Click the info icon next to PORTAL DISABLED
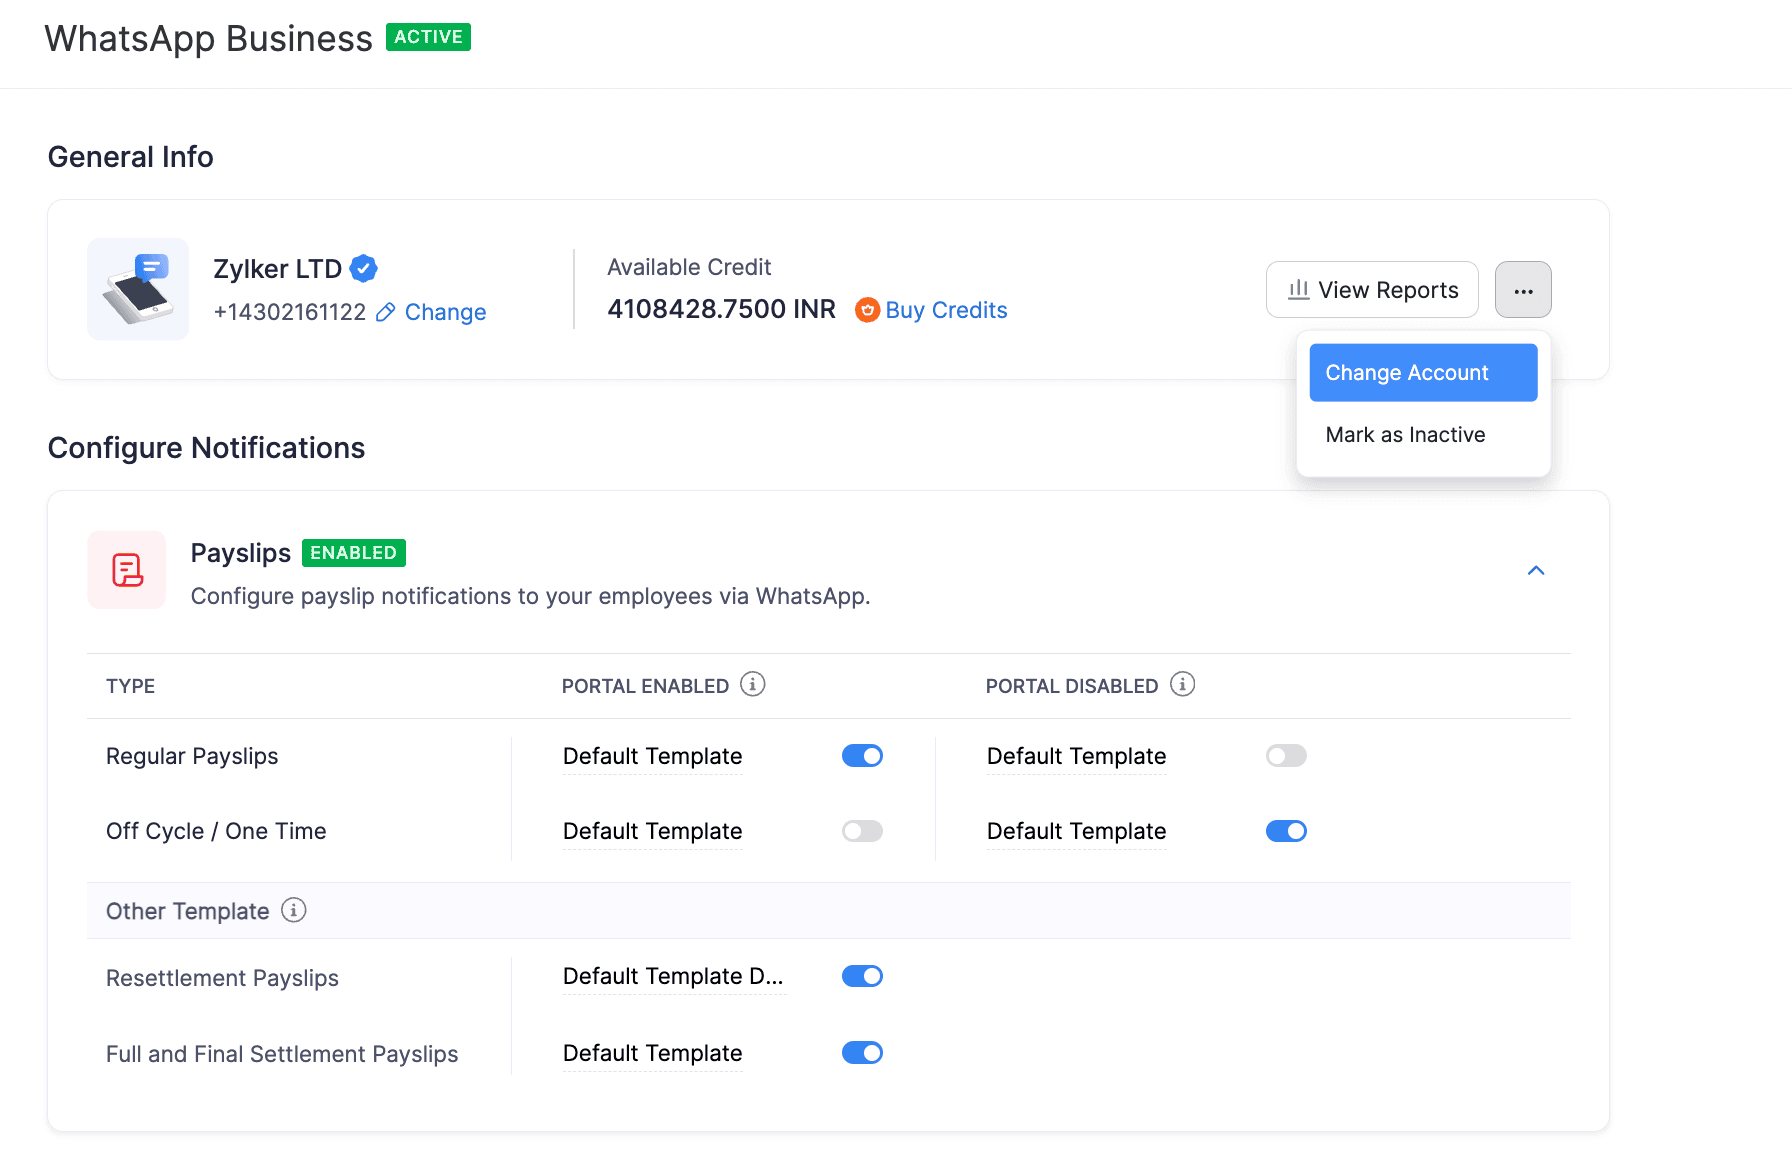This screenshot has height=1168, width=1792. point(1184,684)
